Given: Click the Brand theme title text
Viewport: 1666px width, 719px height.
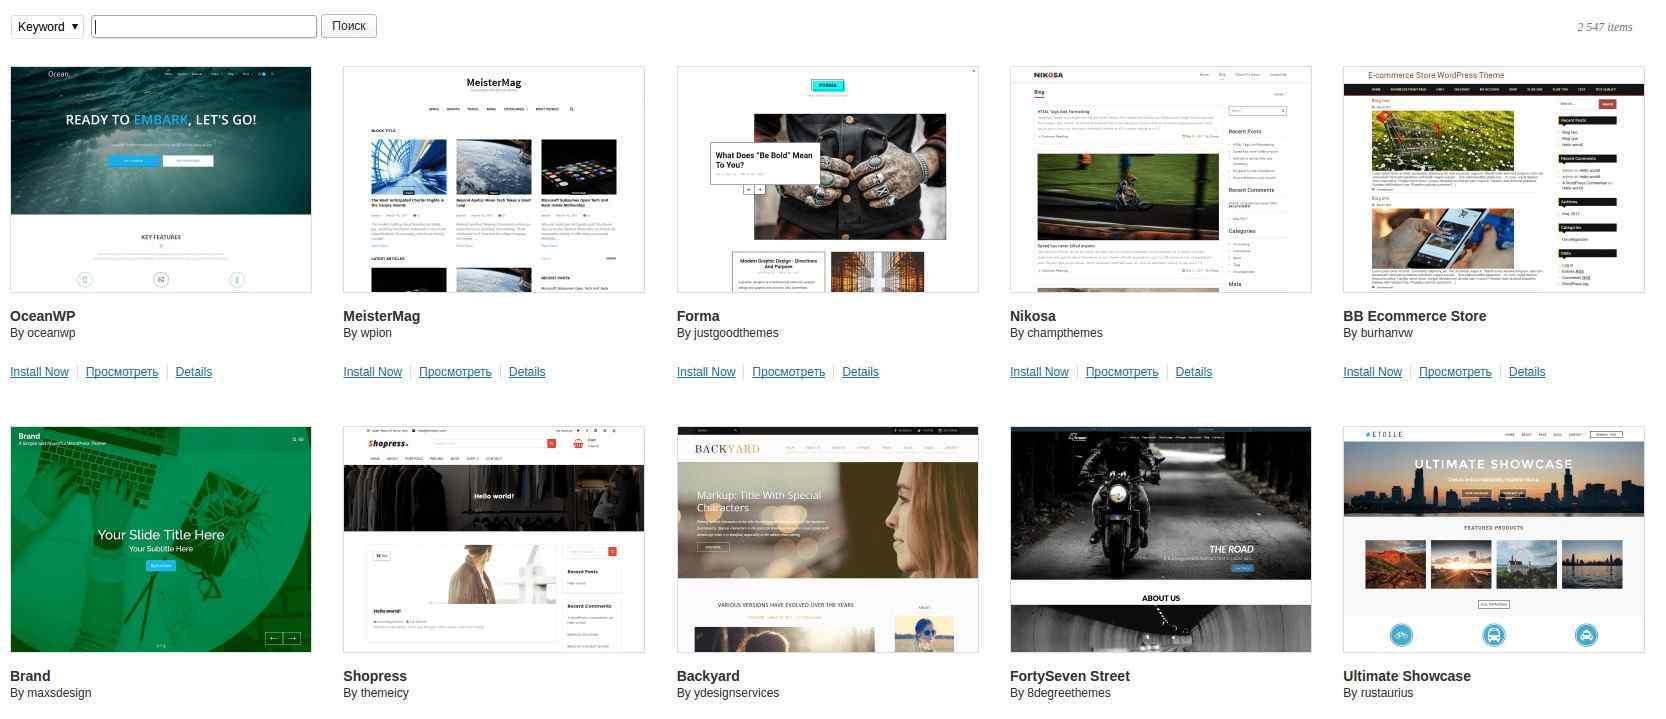Looking at the screenshot, I should coord(30,676).
